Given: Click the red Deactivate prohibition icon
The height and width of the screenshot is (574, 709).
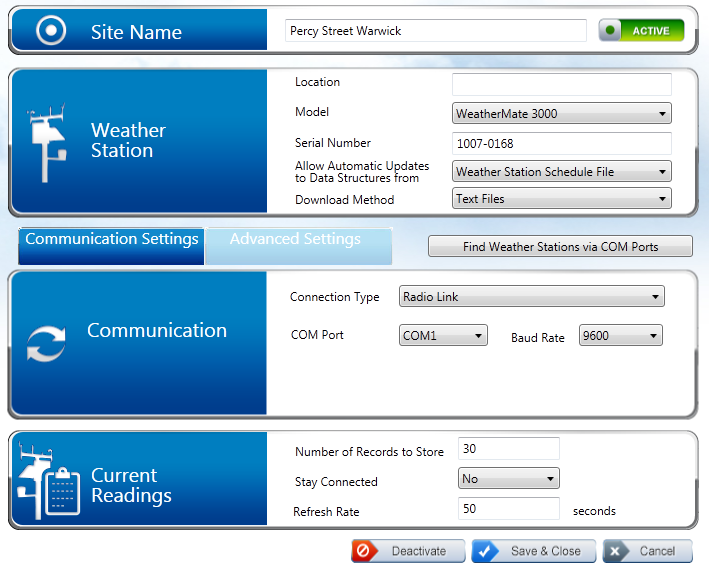Looking at the screenshot, I should point(366,551).
